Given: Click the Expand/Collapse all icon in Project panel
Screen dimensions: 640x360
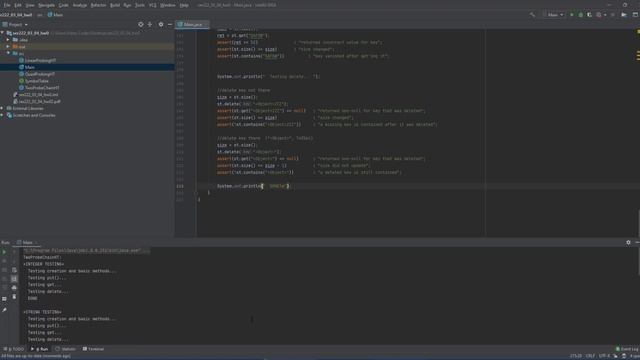Looking at the screenshot, I should pyautogui.click(x=150, y=24).
